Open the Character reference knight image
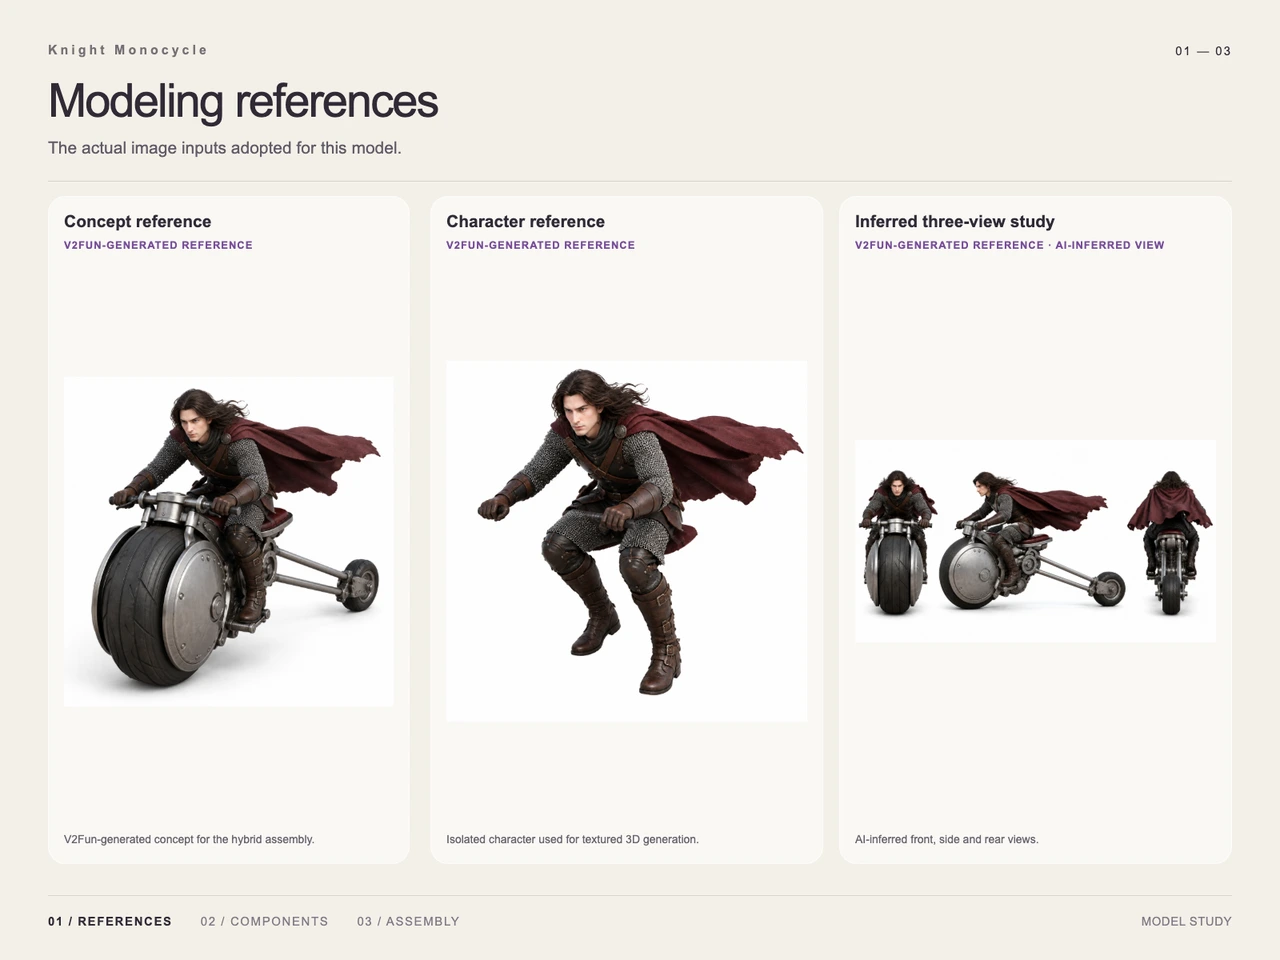The height and width of the screenshot is (960, 1280). [x=626, y=541]
